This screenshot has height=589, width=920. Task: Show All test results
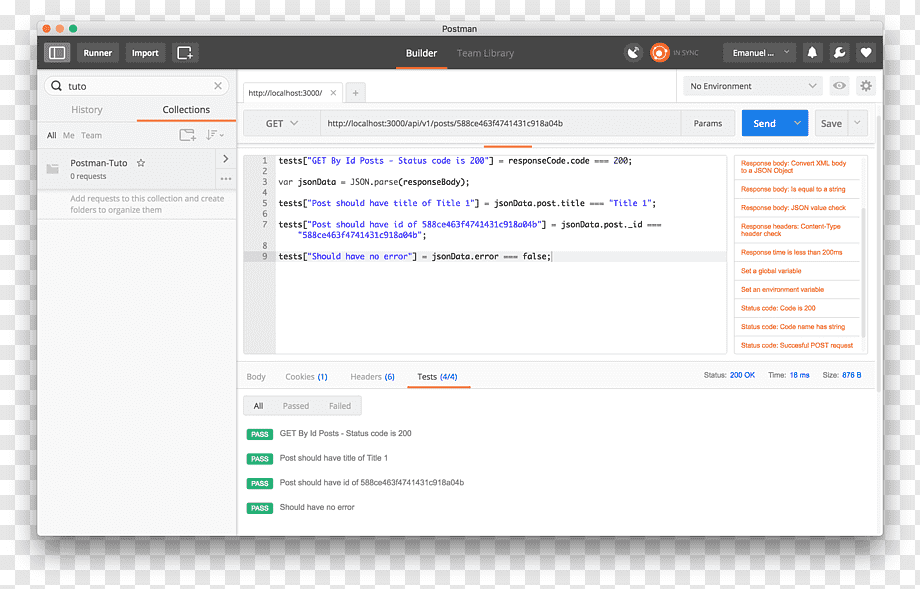258,405
